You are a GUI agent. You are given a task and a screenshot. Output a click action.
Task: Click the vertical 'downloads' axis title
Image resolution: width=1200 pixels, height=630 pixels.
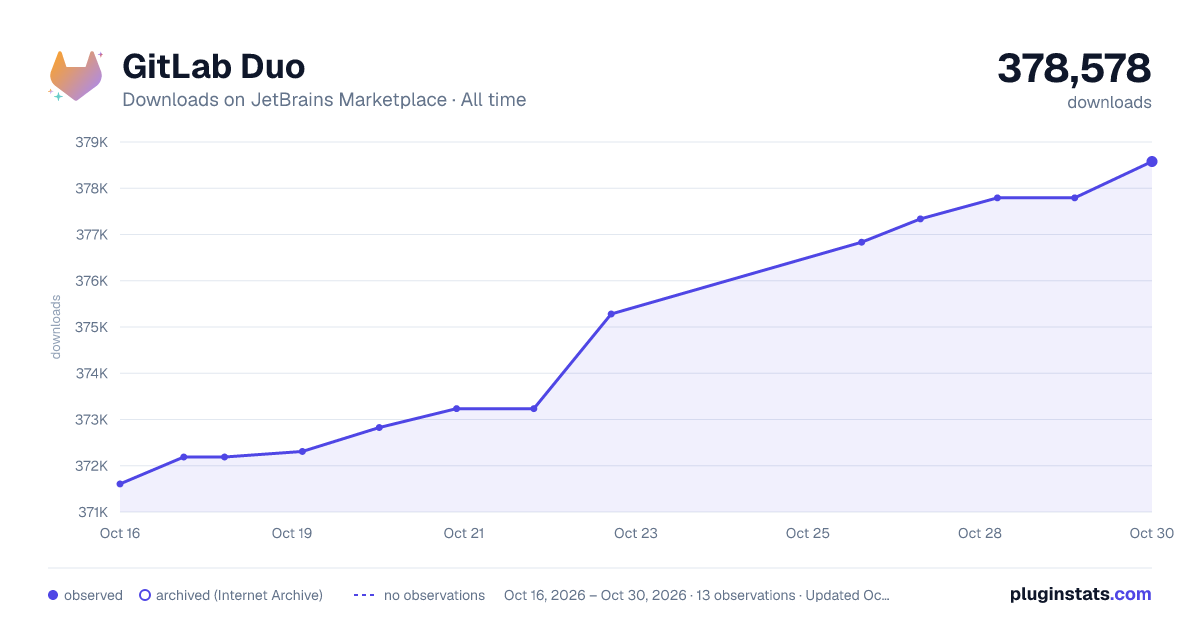pos(56,327)
